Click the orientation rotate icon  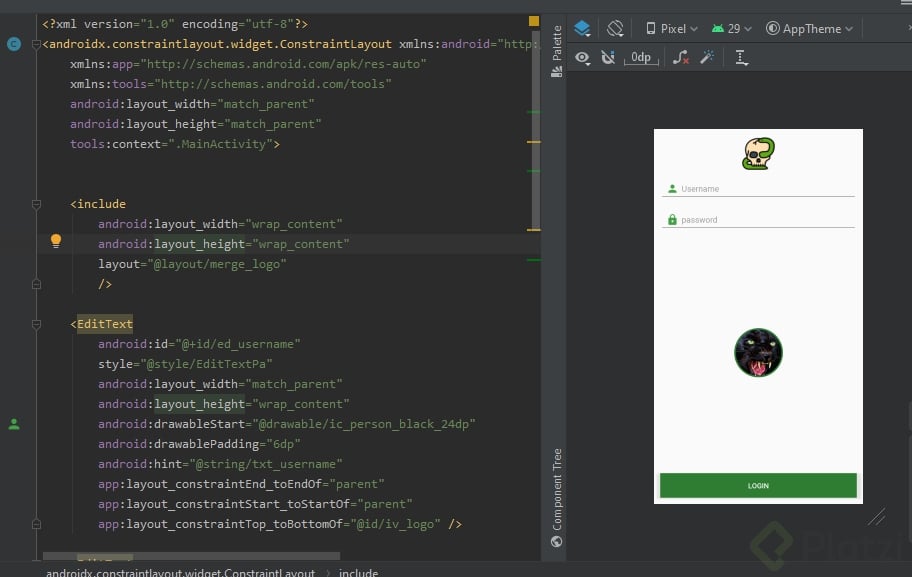[x=615, y=29]
